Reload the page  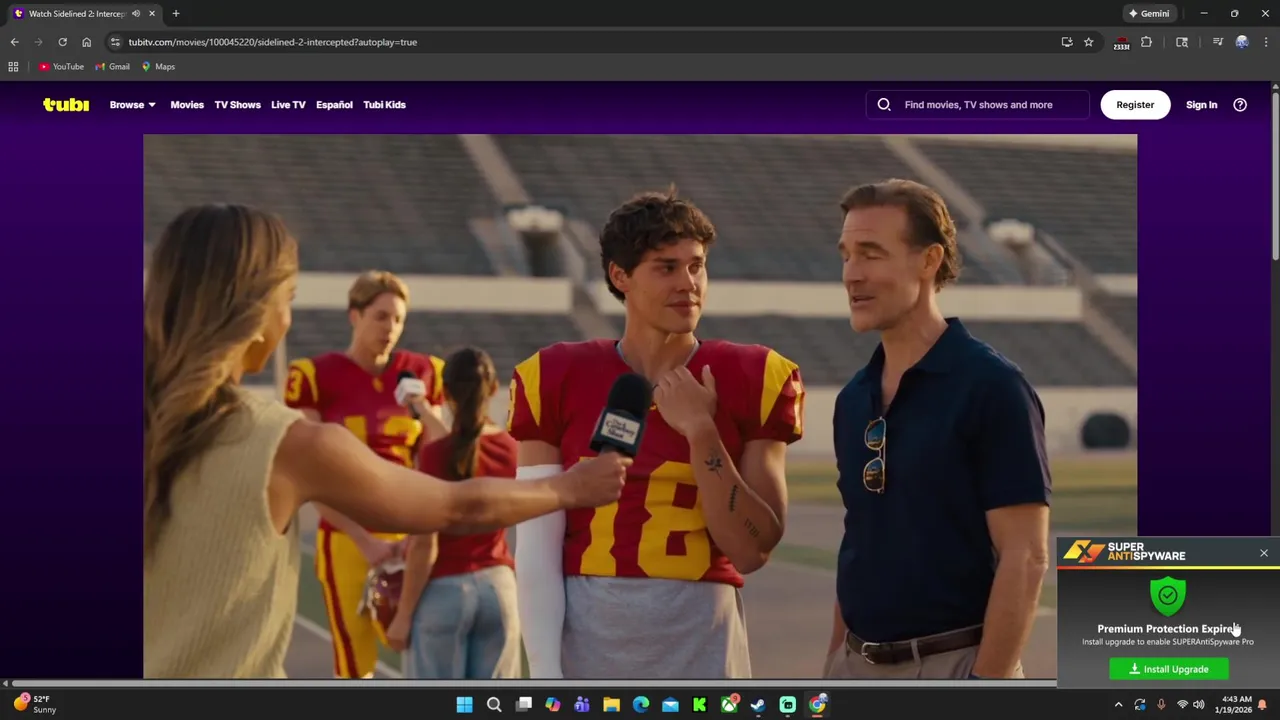pos(62,42)
